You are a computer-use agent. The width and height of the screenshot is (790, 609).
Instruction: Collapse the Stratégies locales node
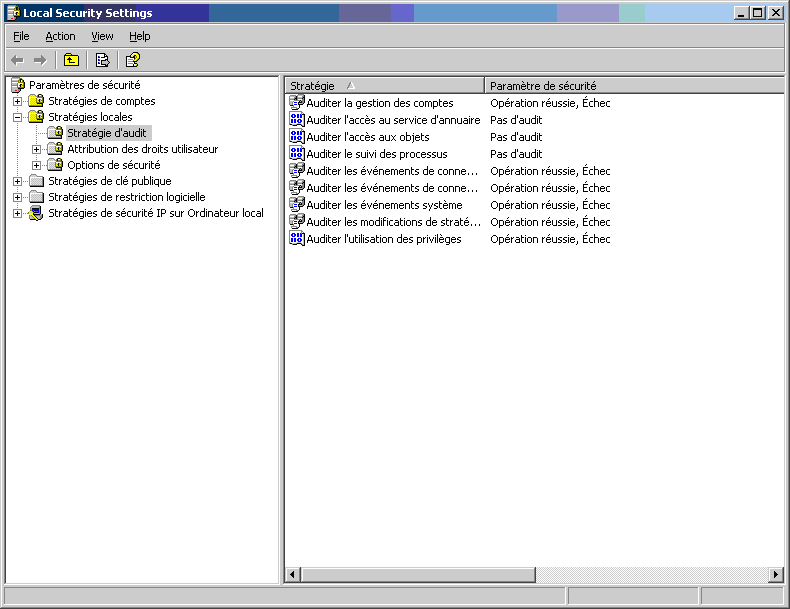[17, 117]
